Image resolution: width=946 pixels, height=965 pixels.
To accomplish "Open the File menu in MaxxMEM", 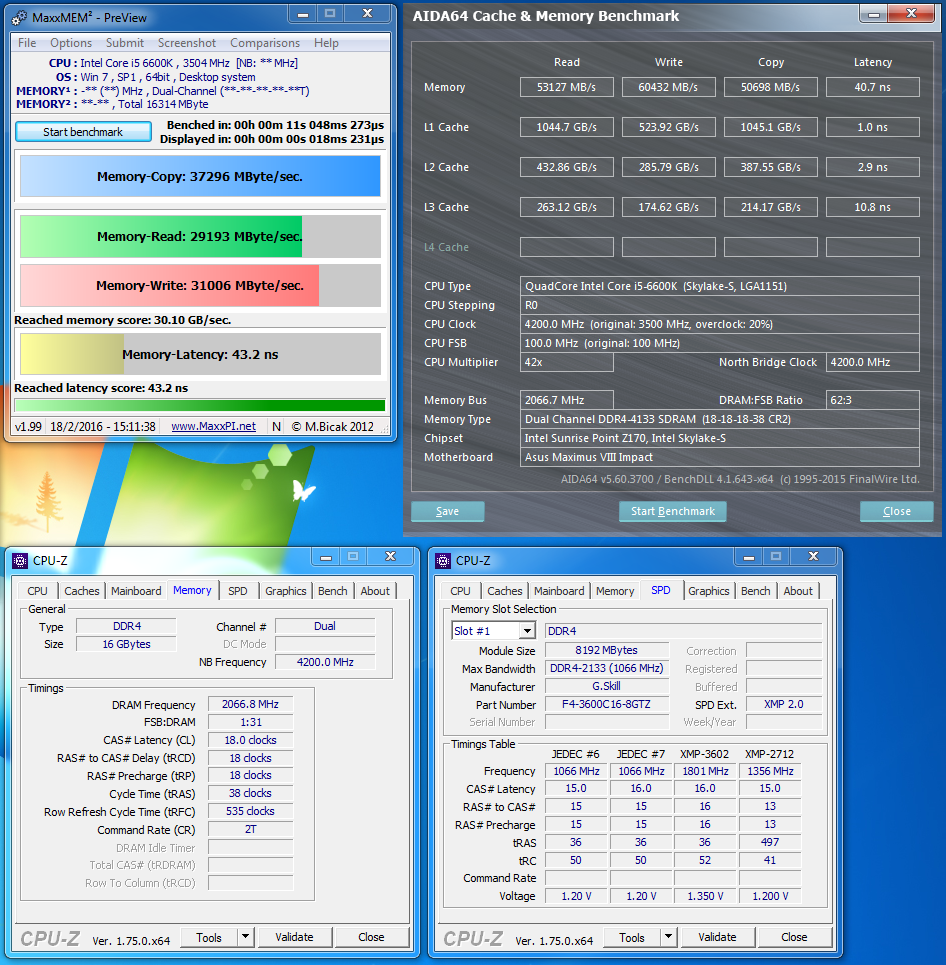I will [x=27, y=43].
